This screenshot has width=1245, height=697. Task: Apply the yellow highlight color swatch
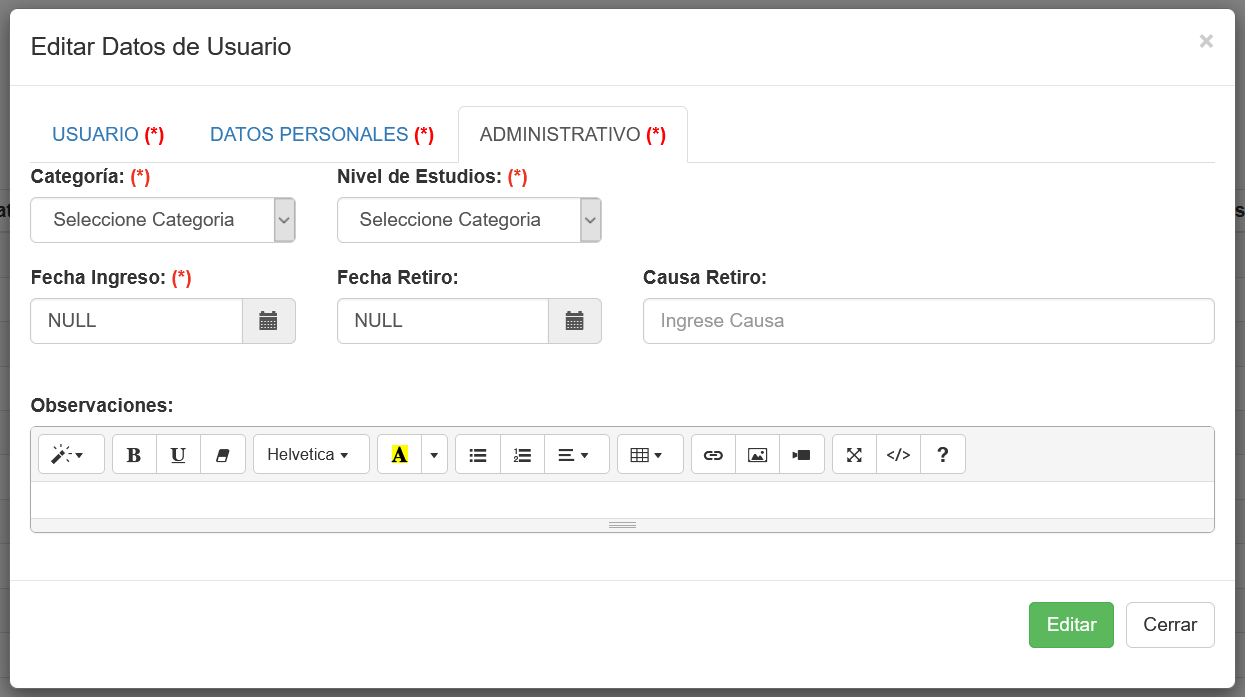[x=400, y=455]
